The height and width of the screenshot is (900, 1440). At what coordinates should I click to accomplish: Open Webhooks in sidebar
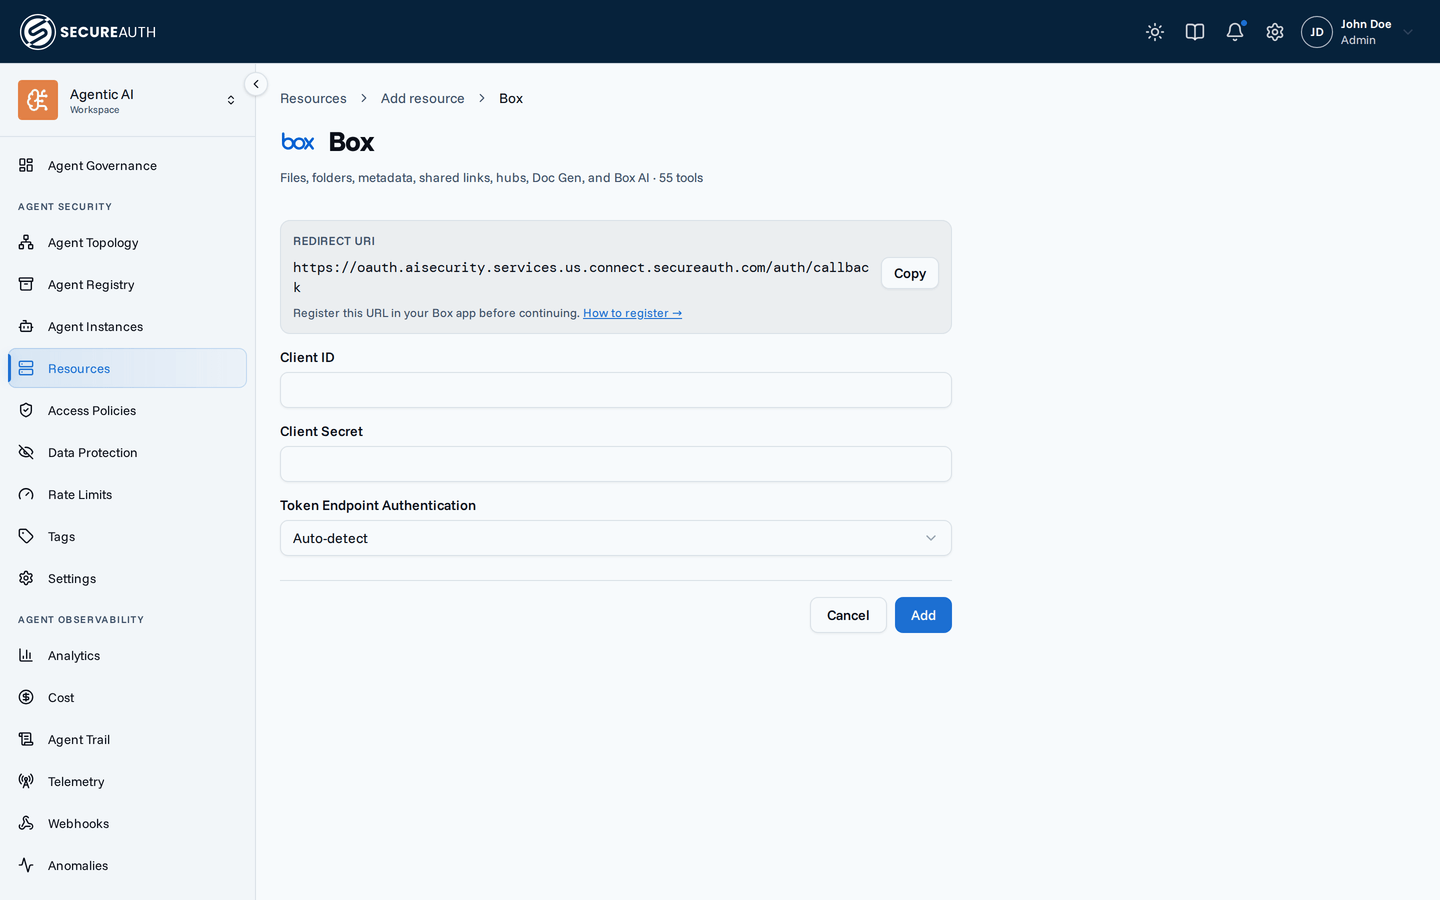(x=127, y=823)
